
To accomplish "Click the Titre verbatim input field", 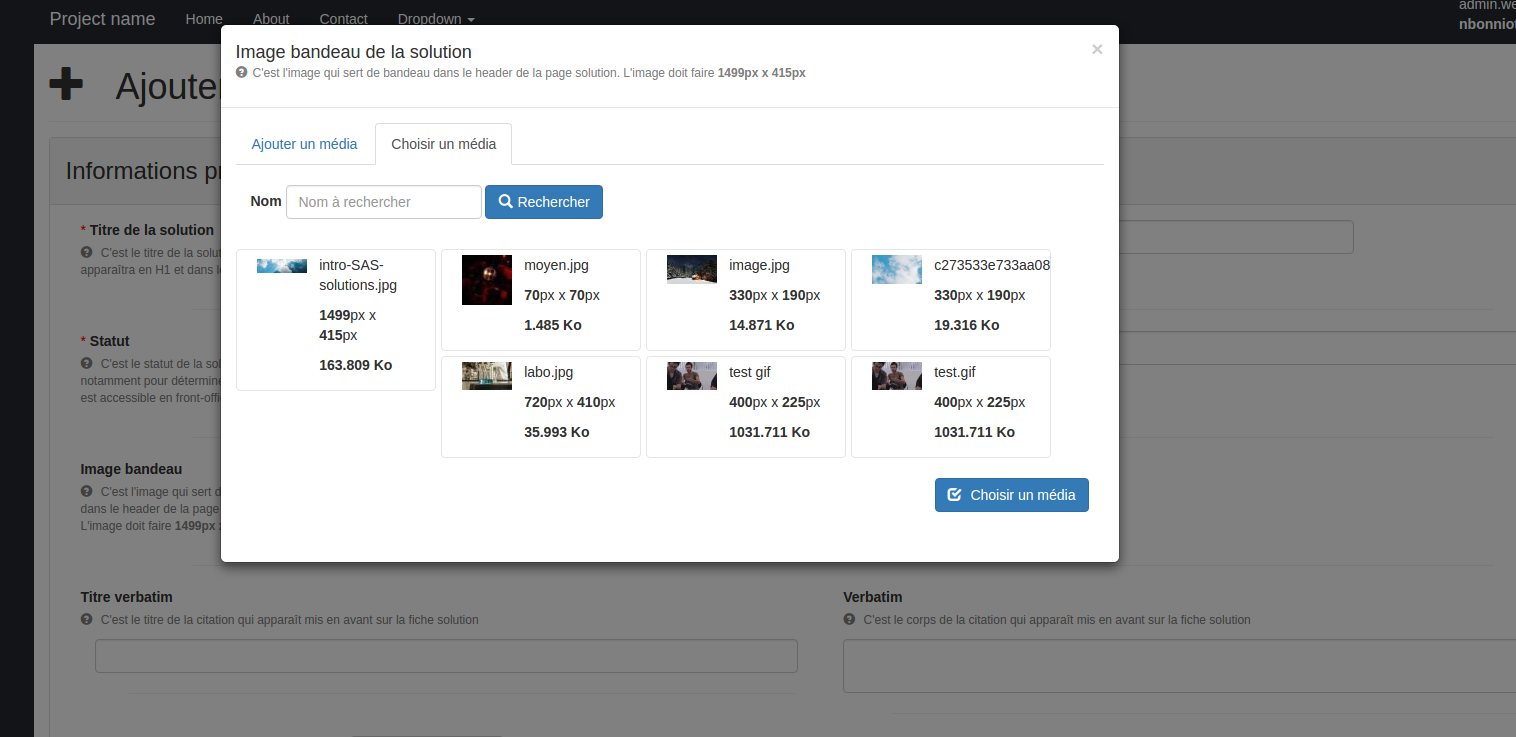I will [446, 656].
